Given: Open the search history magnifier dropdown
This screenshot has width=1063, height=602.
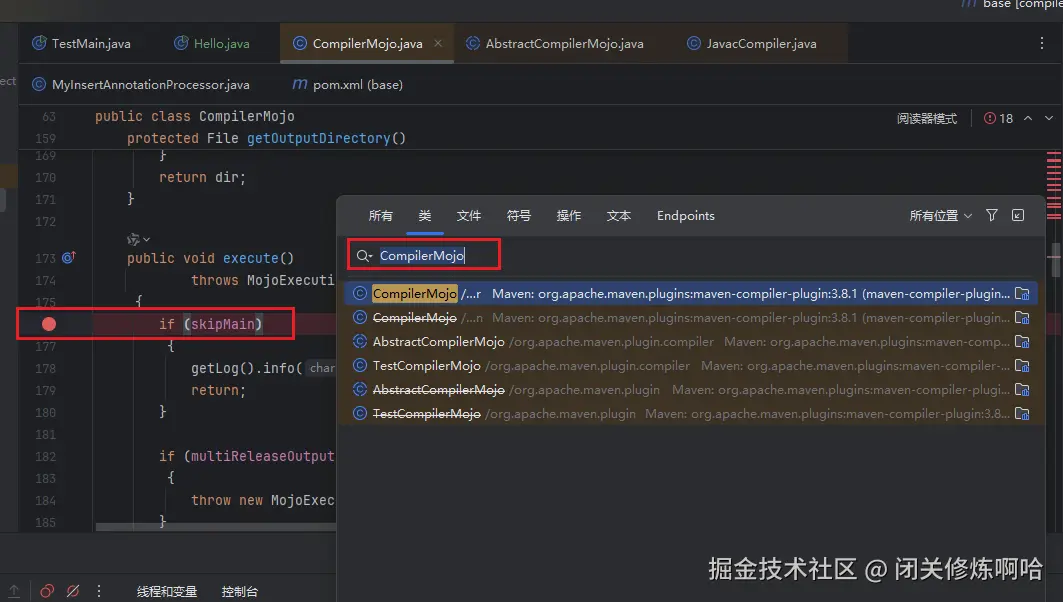Looking at the screenshot, I should [x=364, y=256].
